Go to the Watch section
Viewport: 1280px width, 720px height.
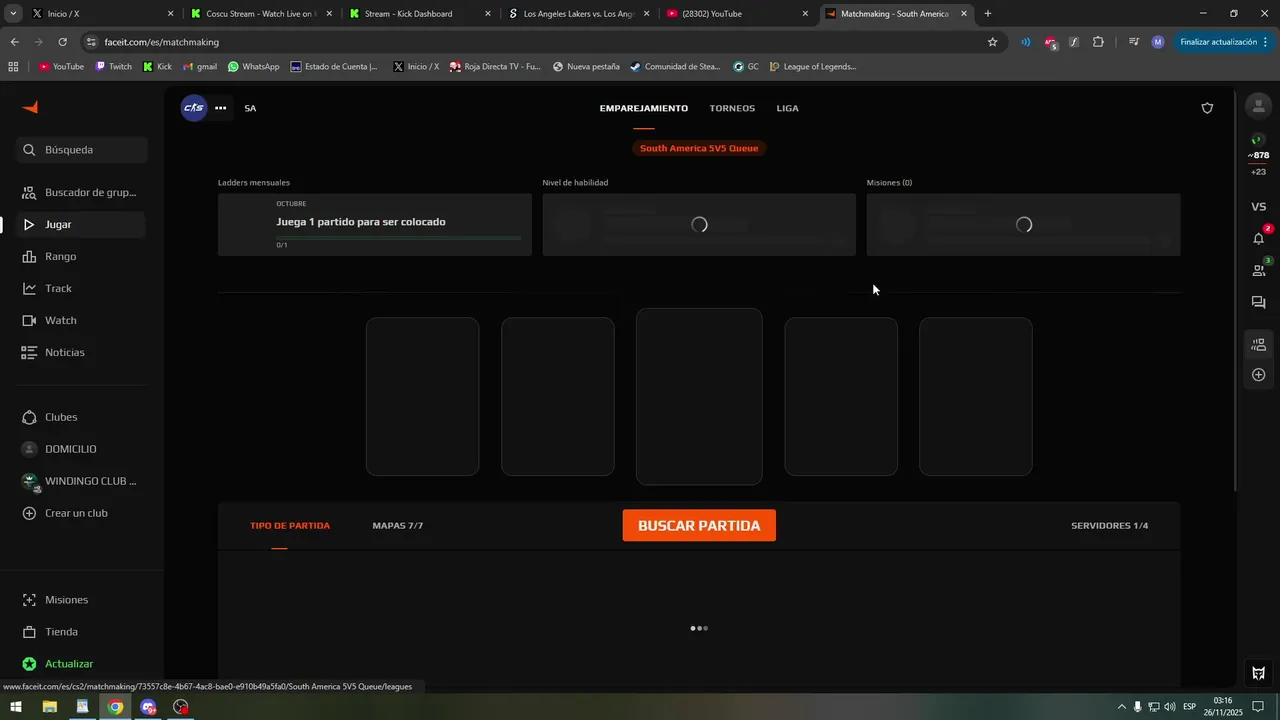coord(82,320)
